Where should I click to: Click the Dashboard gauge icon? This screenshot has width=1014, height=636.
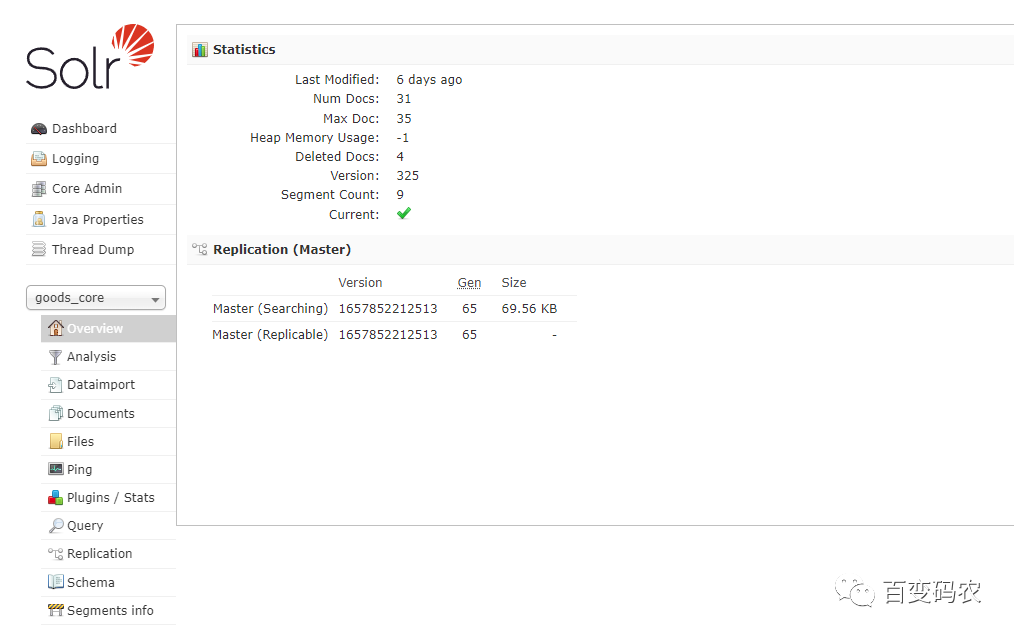[39, 129]
